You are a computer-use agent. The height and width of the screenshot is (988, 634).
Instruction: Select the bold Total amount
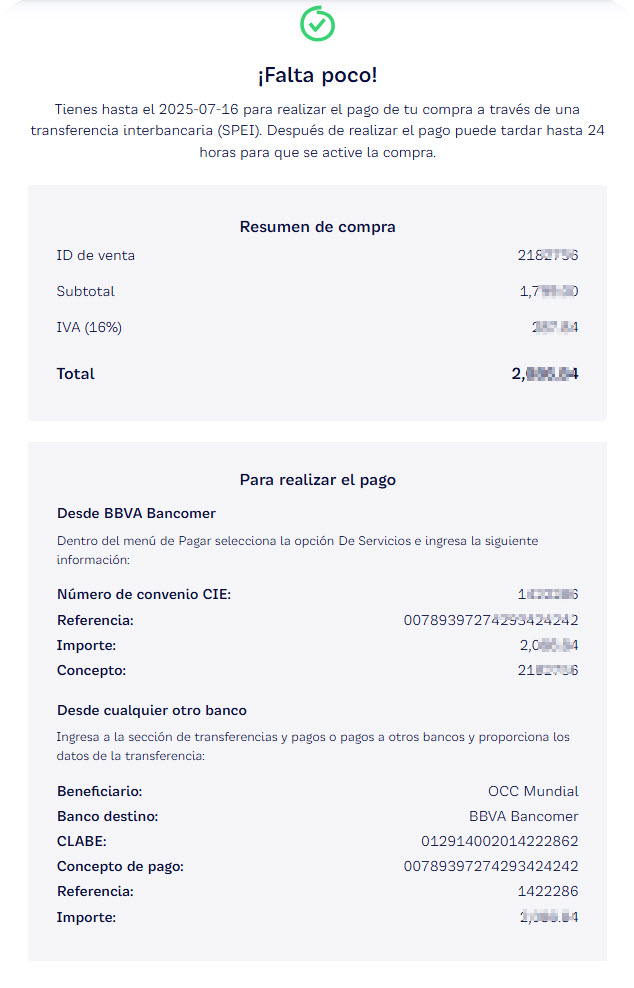point(545,374)
